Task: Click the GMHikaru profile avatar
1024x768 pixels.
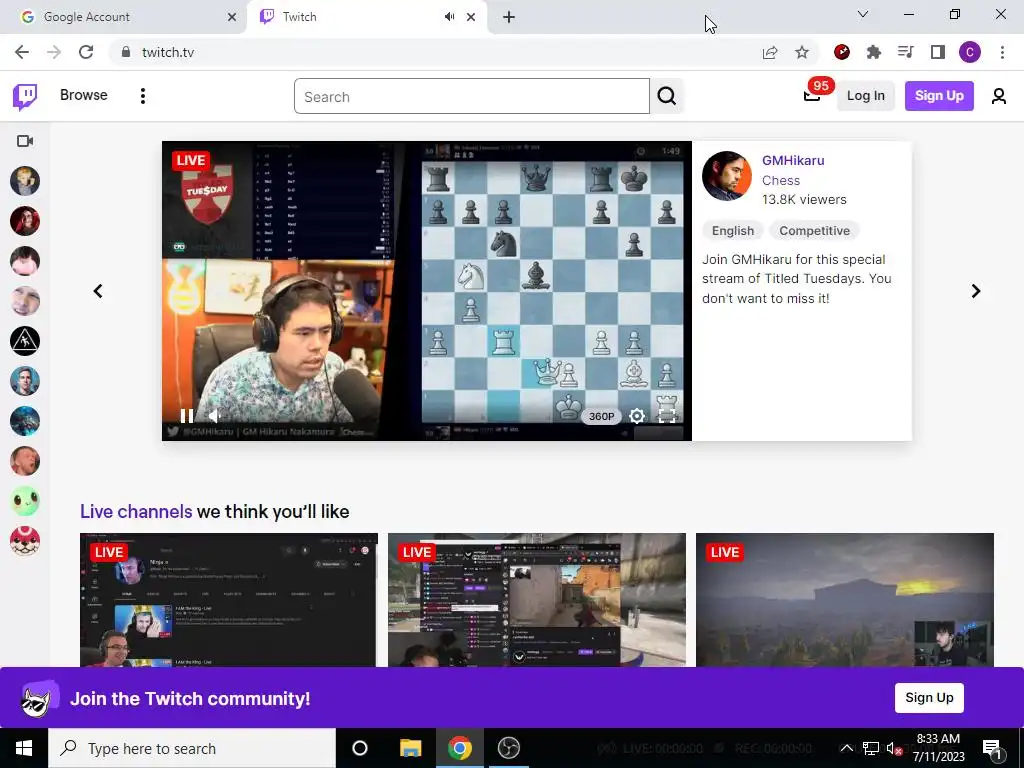Action: pyautogui.click(x=727, y=176)
